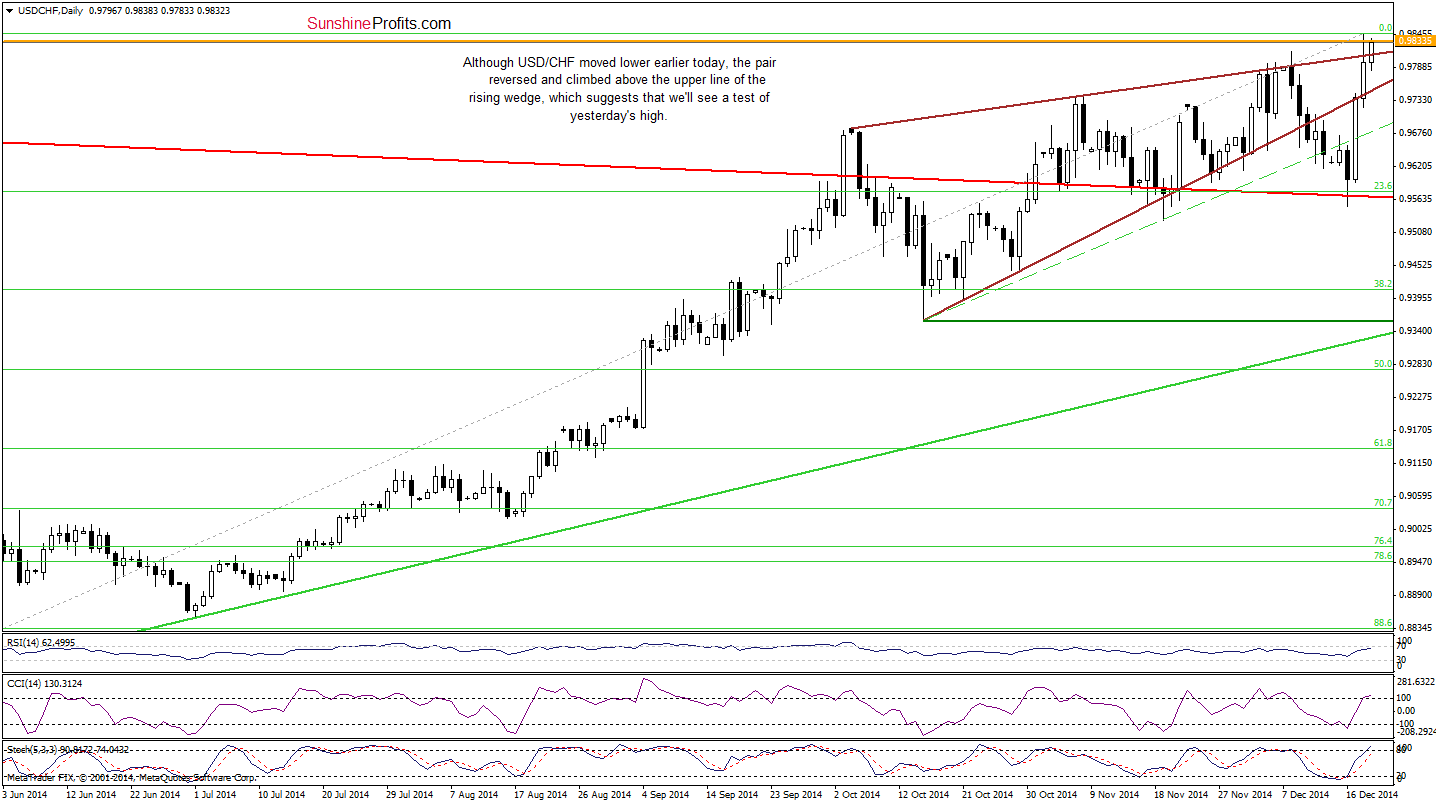Select the 70.7 Fibonacci level label
The width and height of the screenshot is (1436, 803).
click(x=1383, y=503)
